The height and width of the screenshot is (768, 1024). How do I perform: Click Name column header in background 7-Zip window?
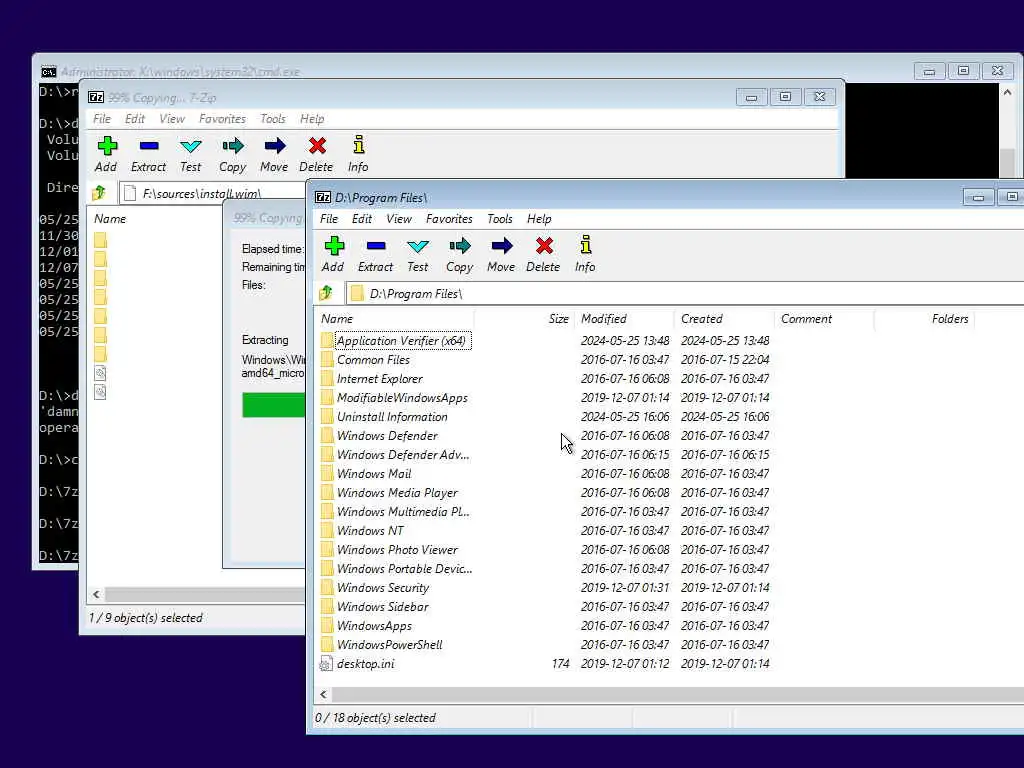click(x=110, y=219)
